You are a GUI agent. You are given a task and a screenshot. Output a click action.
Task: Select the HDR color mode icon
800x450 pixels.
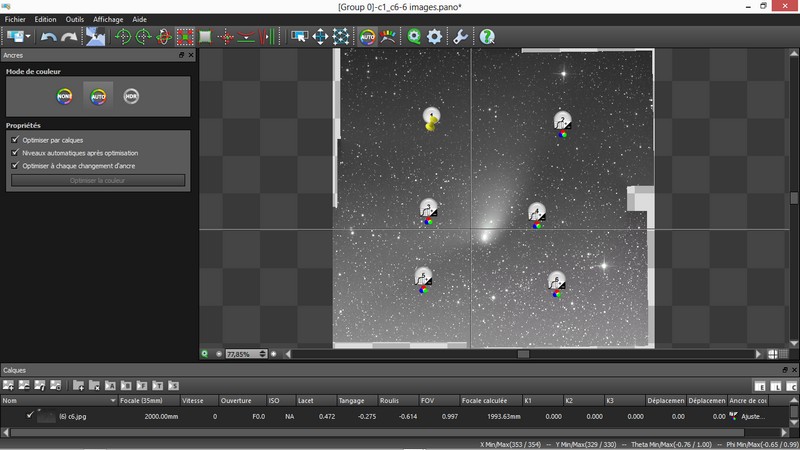tap(131, 96)
